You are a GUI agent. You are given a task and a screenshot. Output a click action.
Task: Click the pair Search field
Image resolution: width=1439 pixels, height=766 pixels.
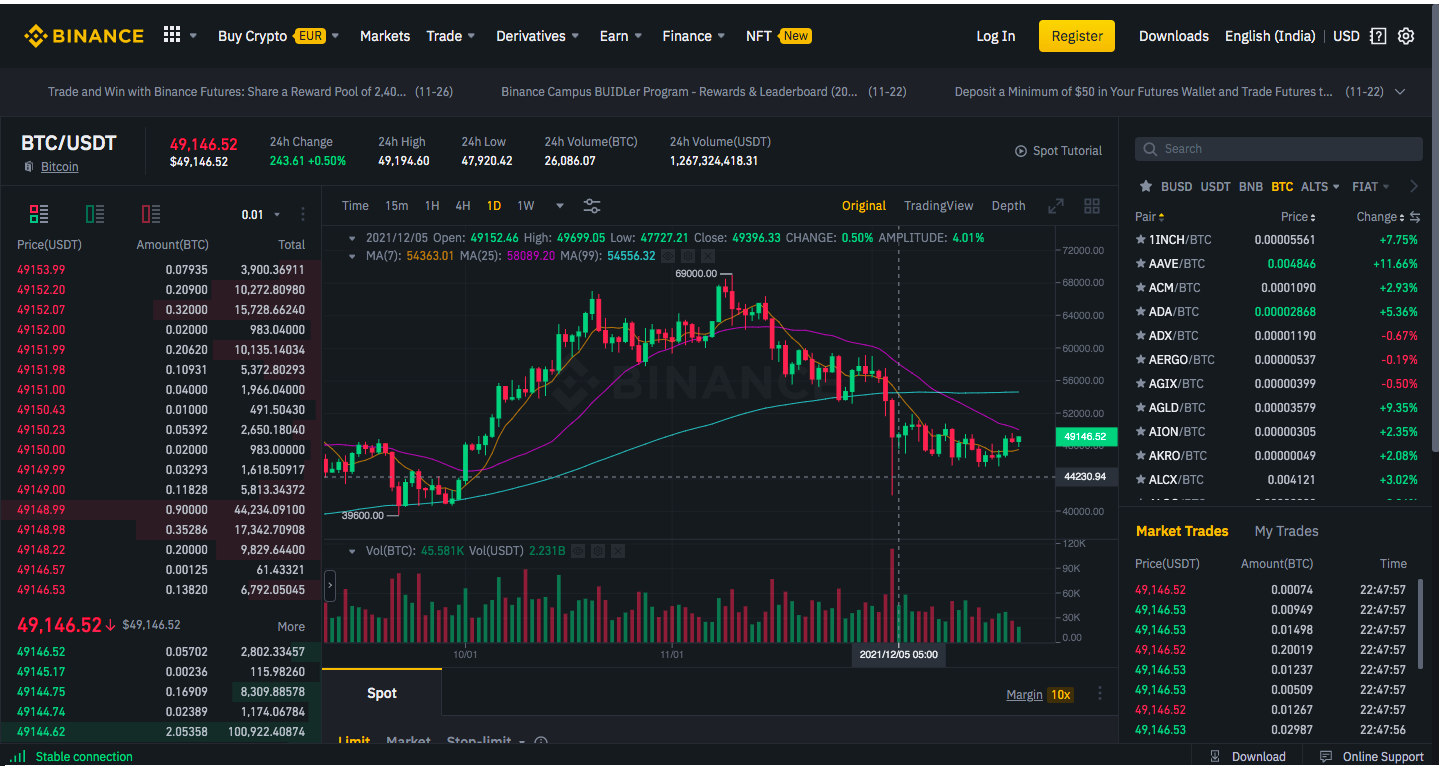tap(1278, 149)
